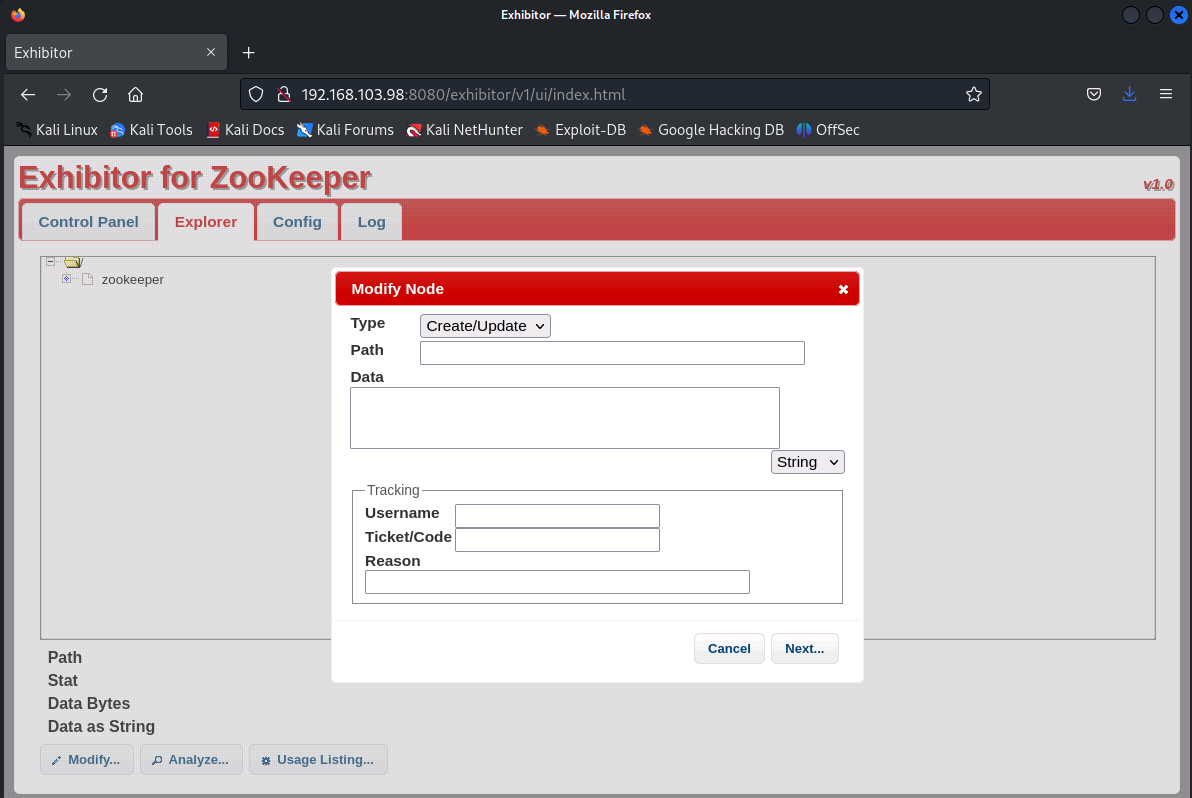Image resolution: width=1192 pixels, height=798 pixels.
Task: Open the Kali NetHunter bookmark
Action: tap(464, 130)
